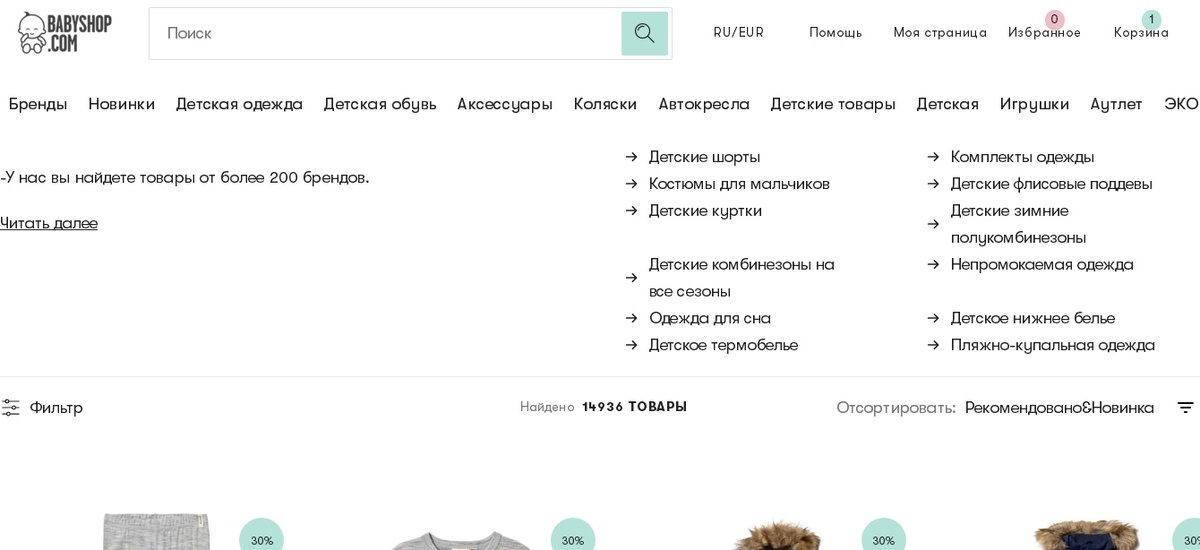The image size is (1200, 550).
Task: Open the navy fur-hood jacket thumbnail
Action: [x=1086, y=535]
